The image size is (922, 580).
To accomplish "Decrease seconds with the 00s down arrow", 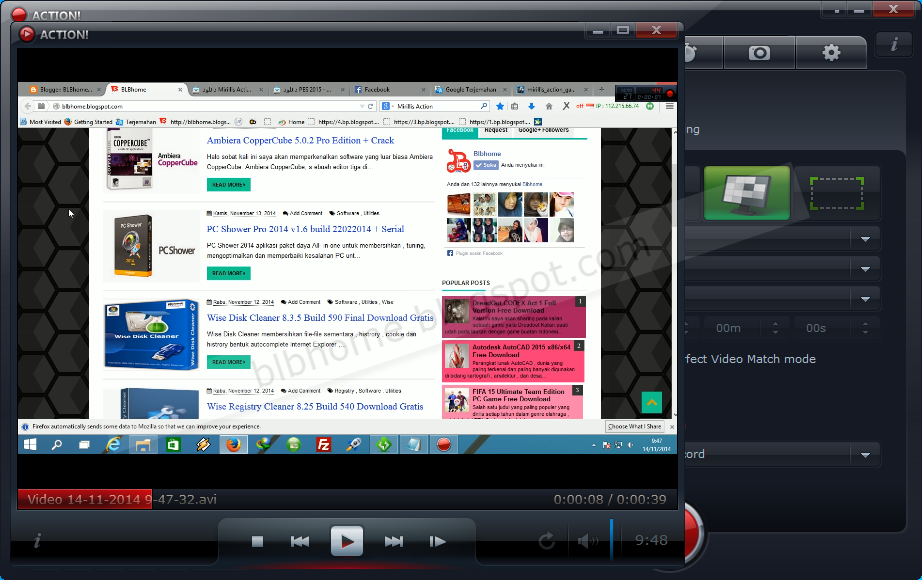I will 865,333.
